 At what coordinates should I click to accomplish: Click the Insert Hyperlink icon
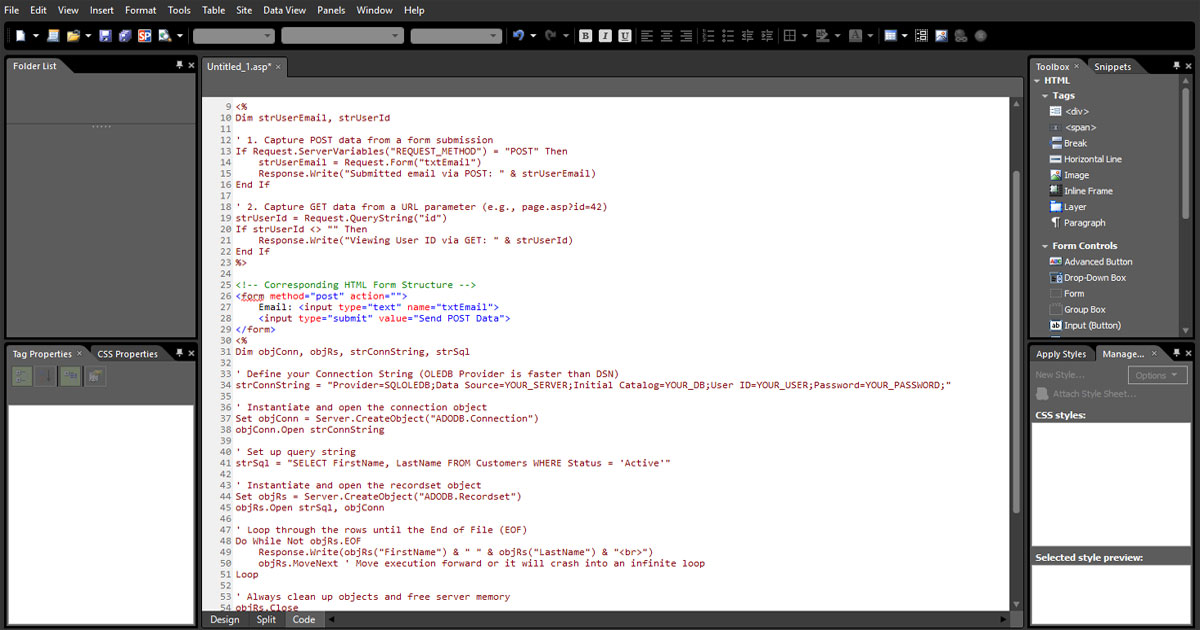(x=961, y=35)
